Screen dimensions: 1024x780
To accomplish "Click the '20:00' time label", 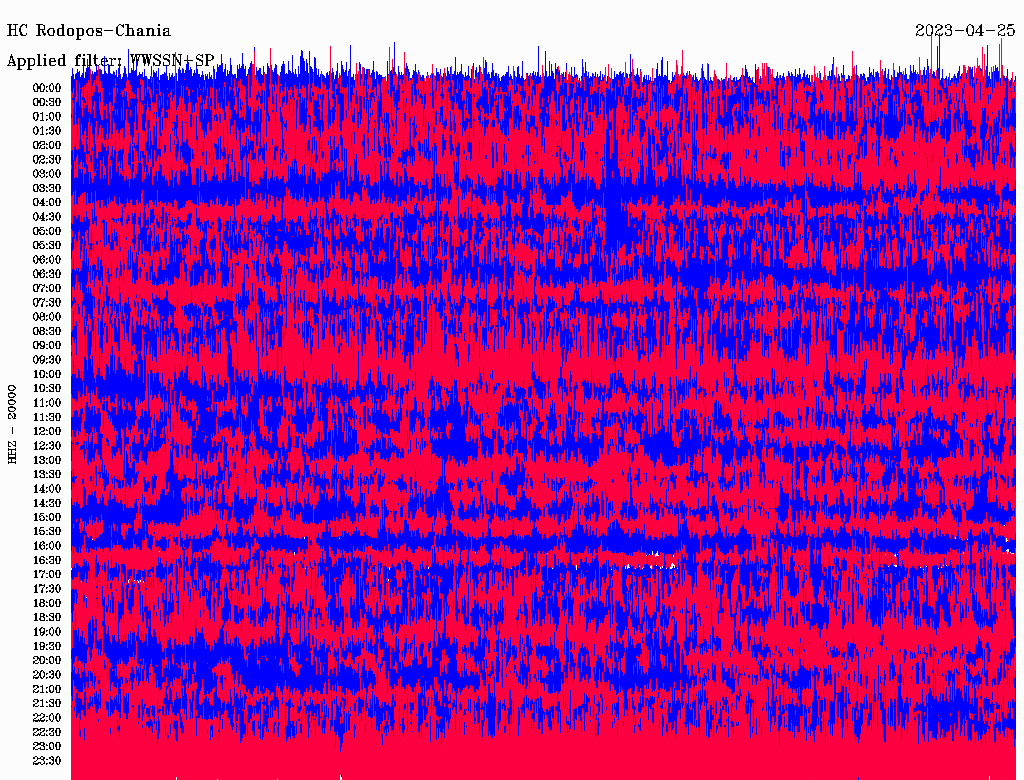I will pos(47,660).
